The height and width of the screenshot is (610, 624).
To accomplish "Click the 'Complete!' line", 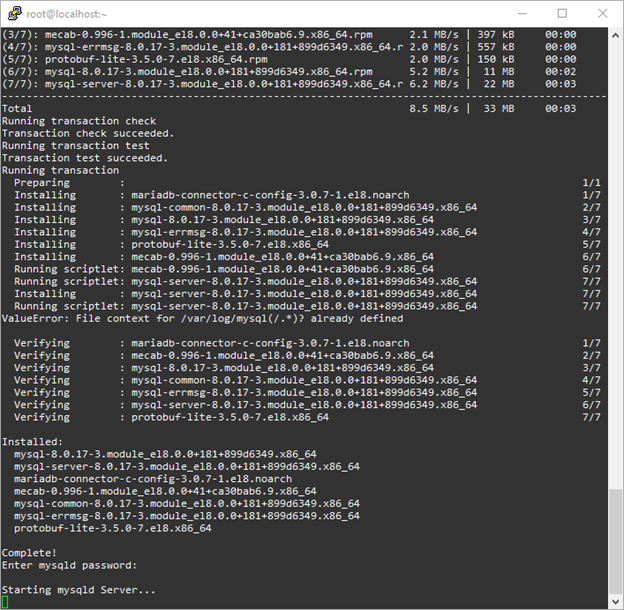I will pos(29,553).
